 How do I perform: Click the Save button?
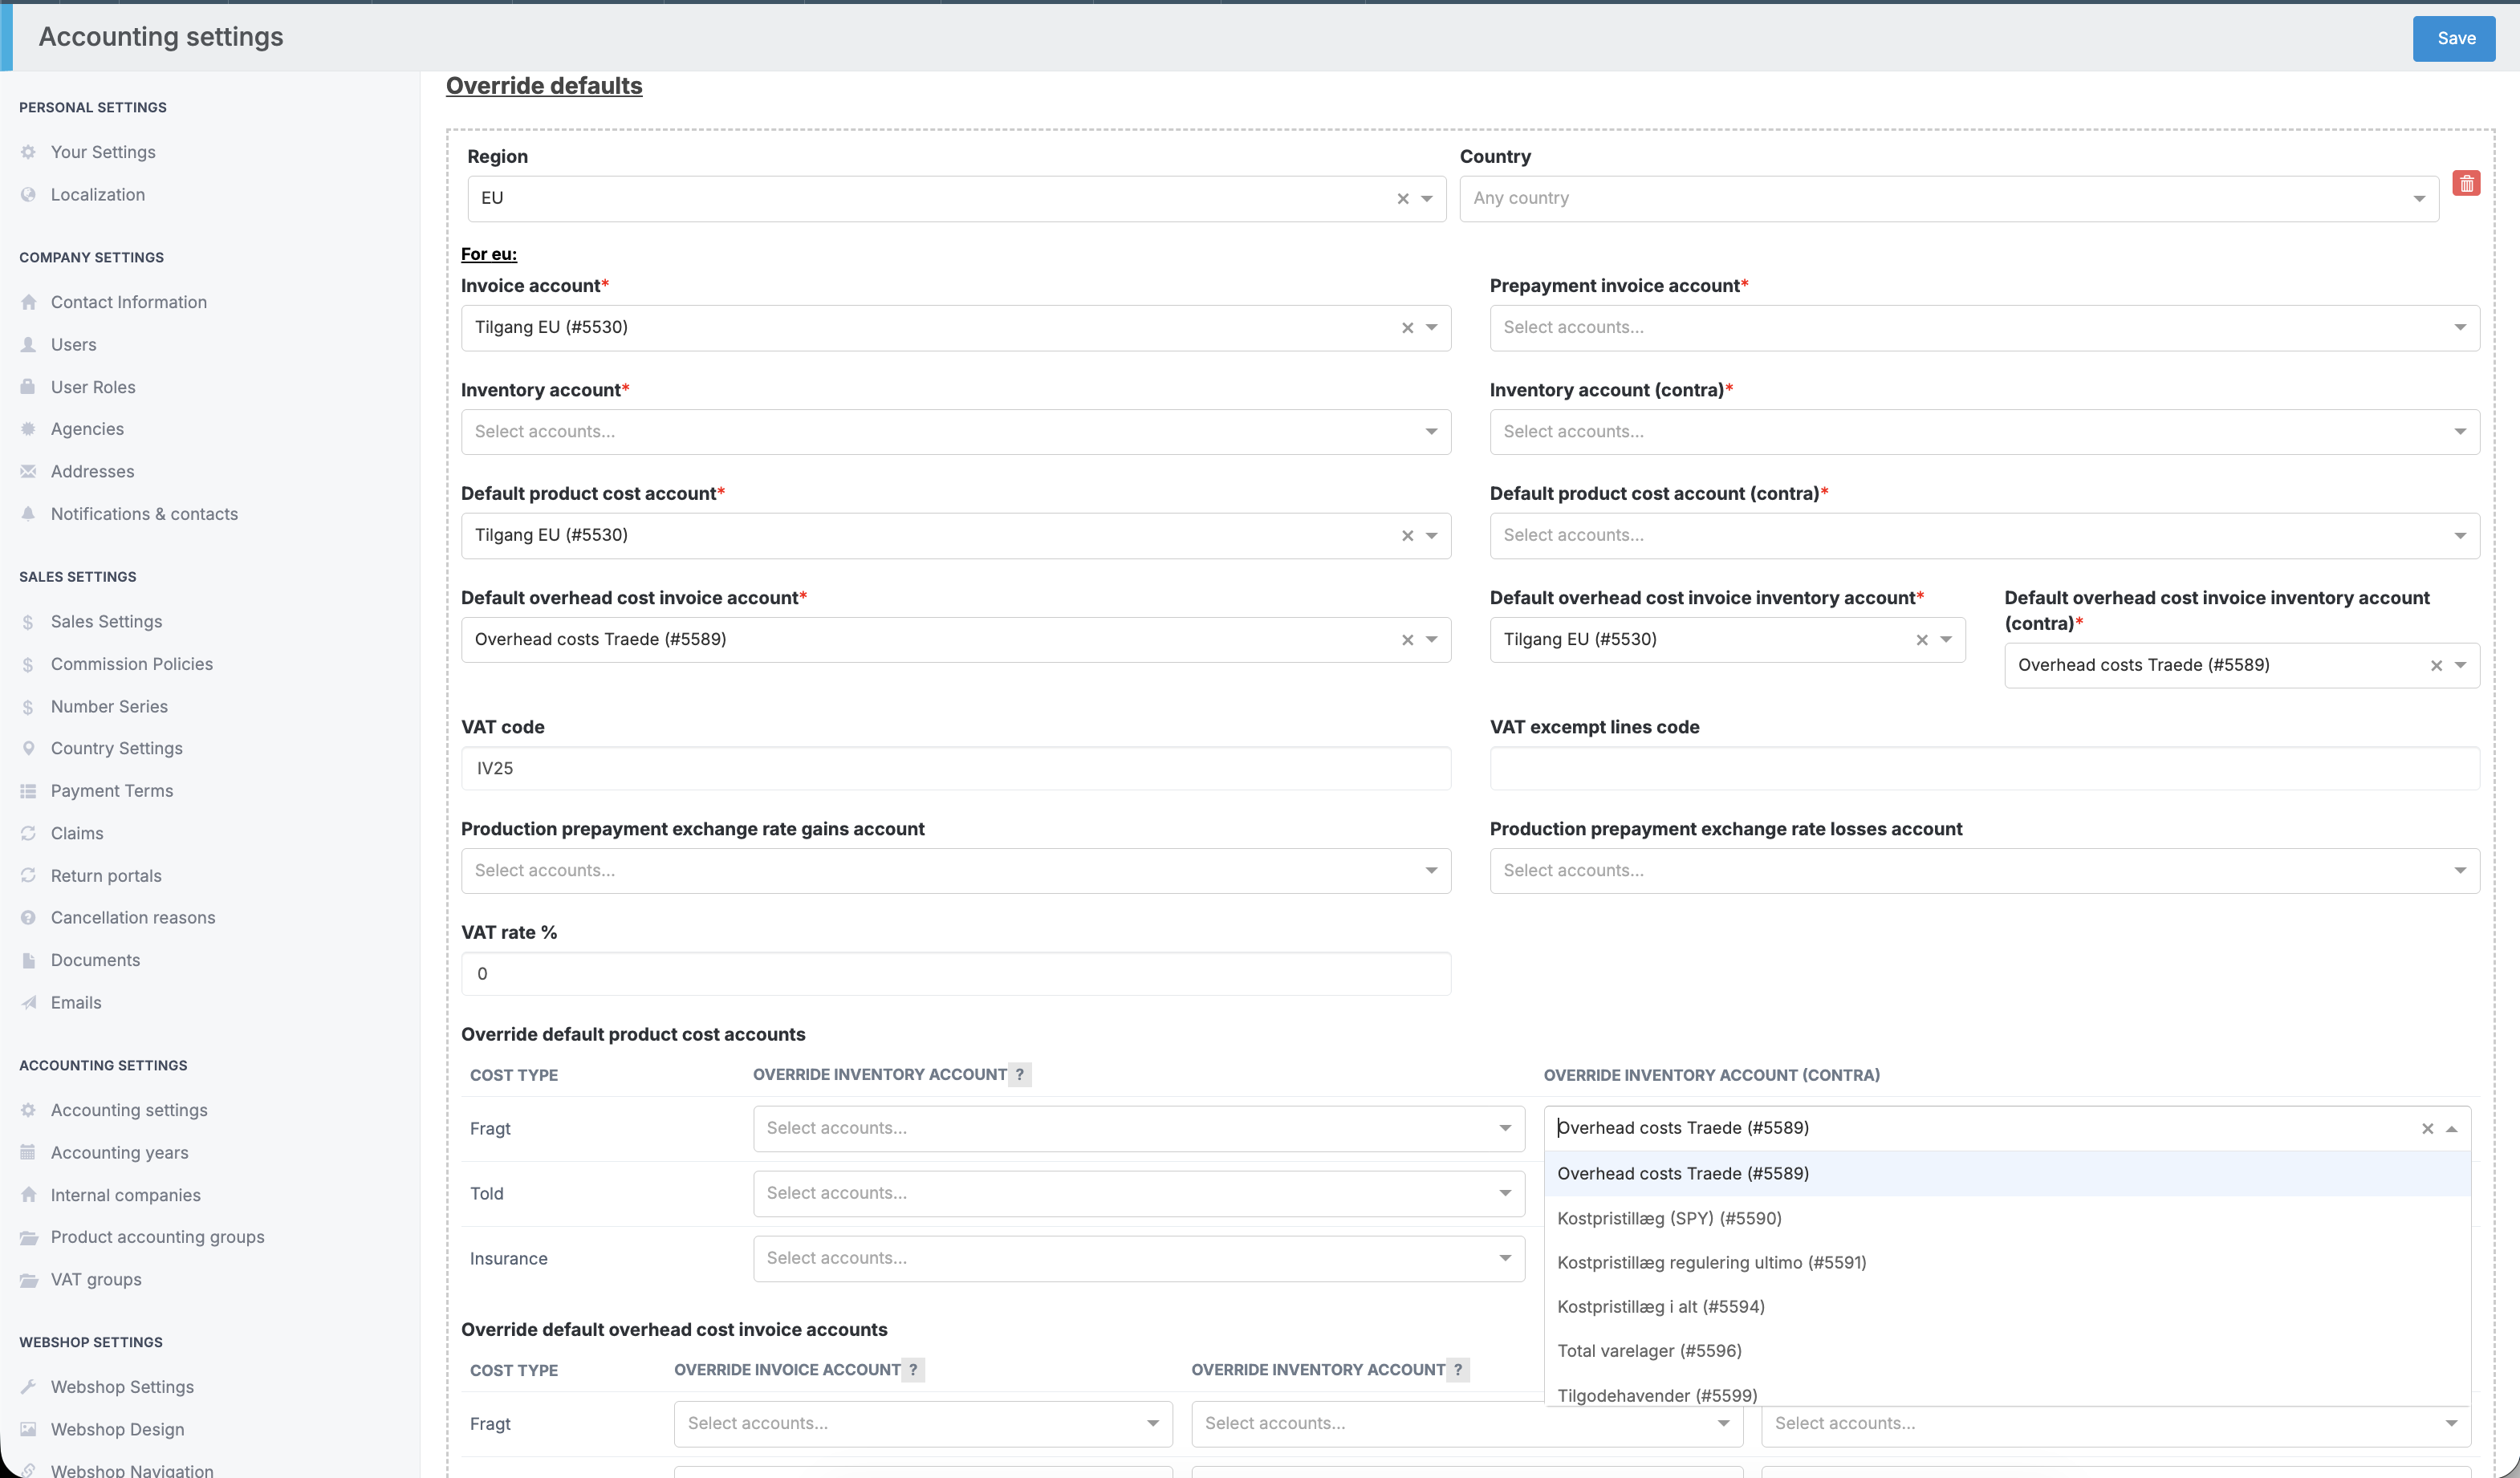(x=2455, y=38)
